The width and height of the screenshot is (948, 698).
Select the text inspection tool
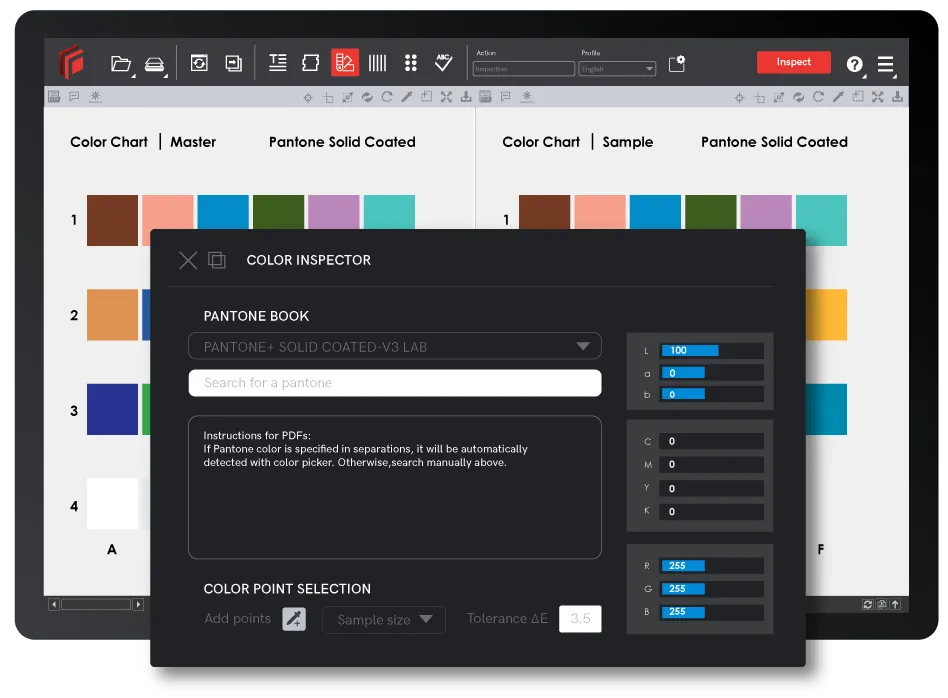tap(278, 62)
